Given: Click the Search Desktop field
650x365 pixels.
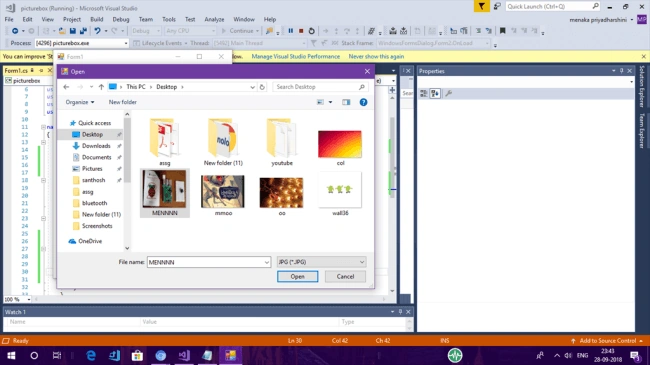Looking at the screenshot, I should (x=320, y=87).
